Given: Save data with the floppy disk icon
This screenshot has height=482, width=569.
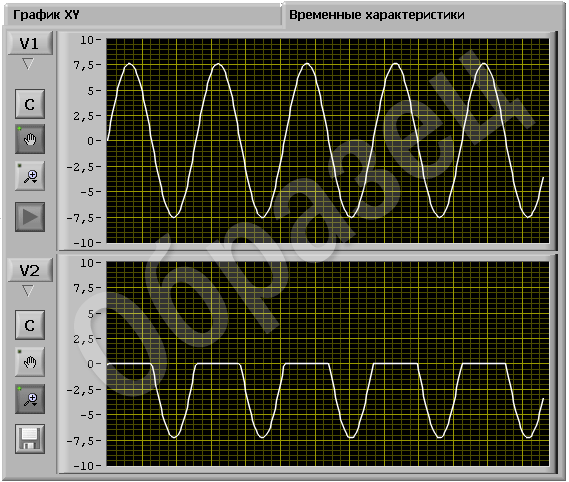Looking at the screenshot, I should point(30,439).
